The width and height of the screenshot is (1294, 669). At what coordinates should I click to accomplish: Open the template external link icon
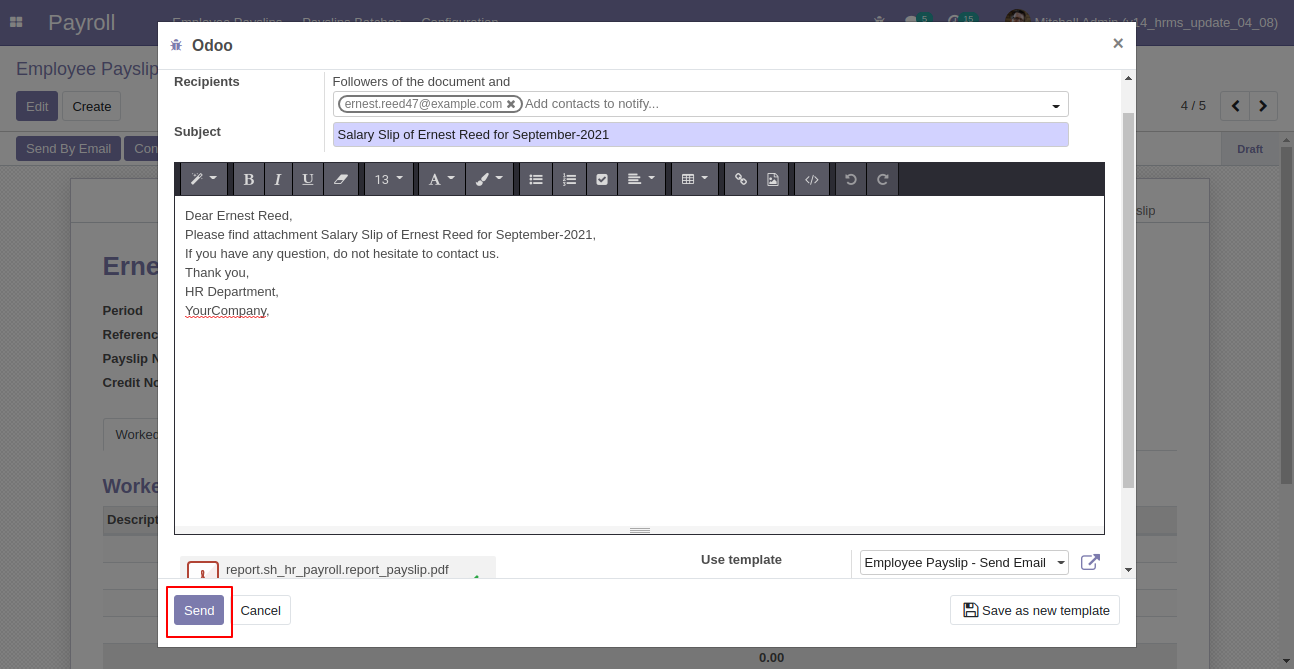[x=1090, y=562]
